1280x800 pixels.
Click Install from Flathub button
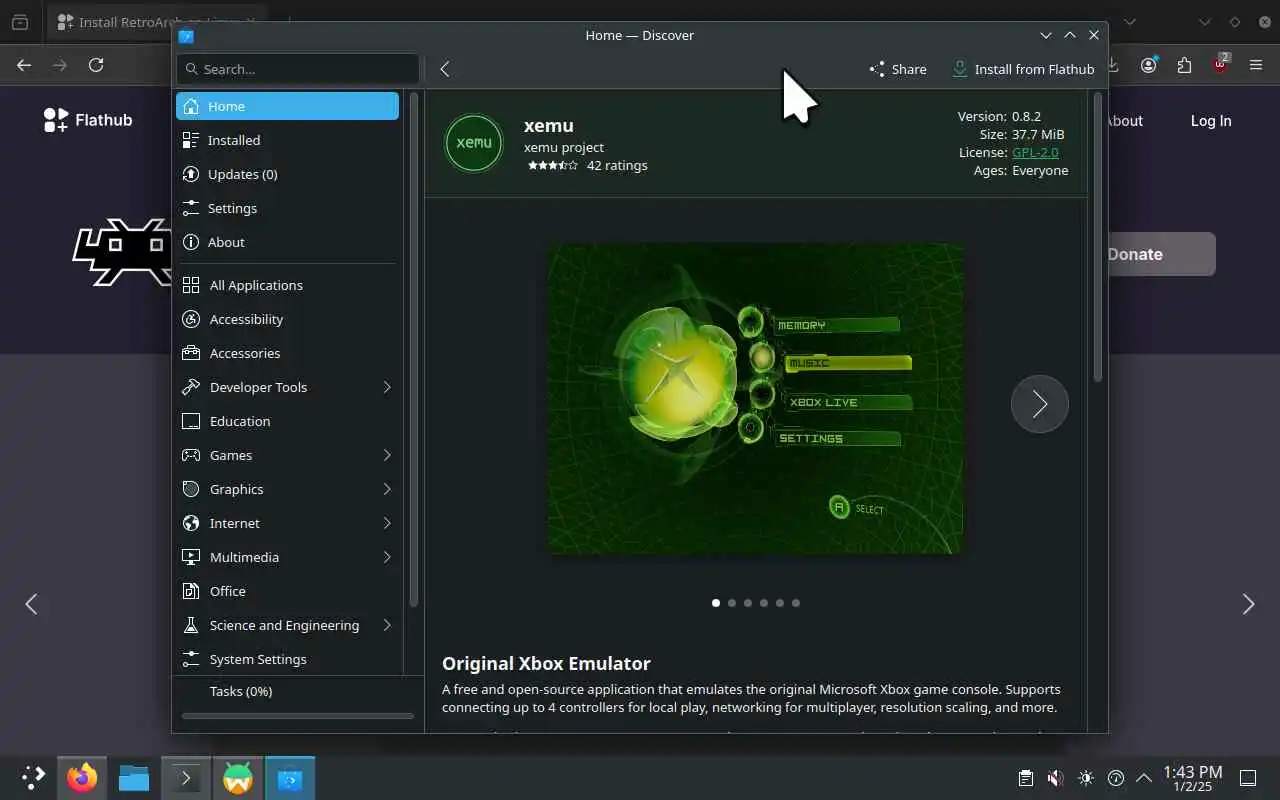tap(1023, 69)
